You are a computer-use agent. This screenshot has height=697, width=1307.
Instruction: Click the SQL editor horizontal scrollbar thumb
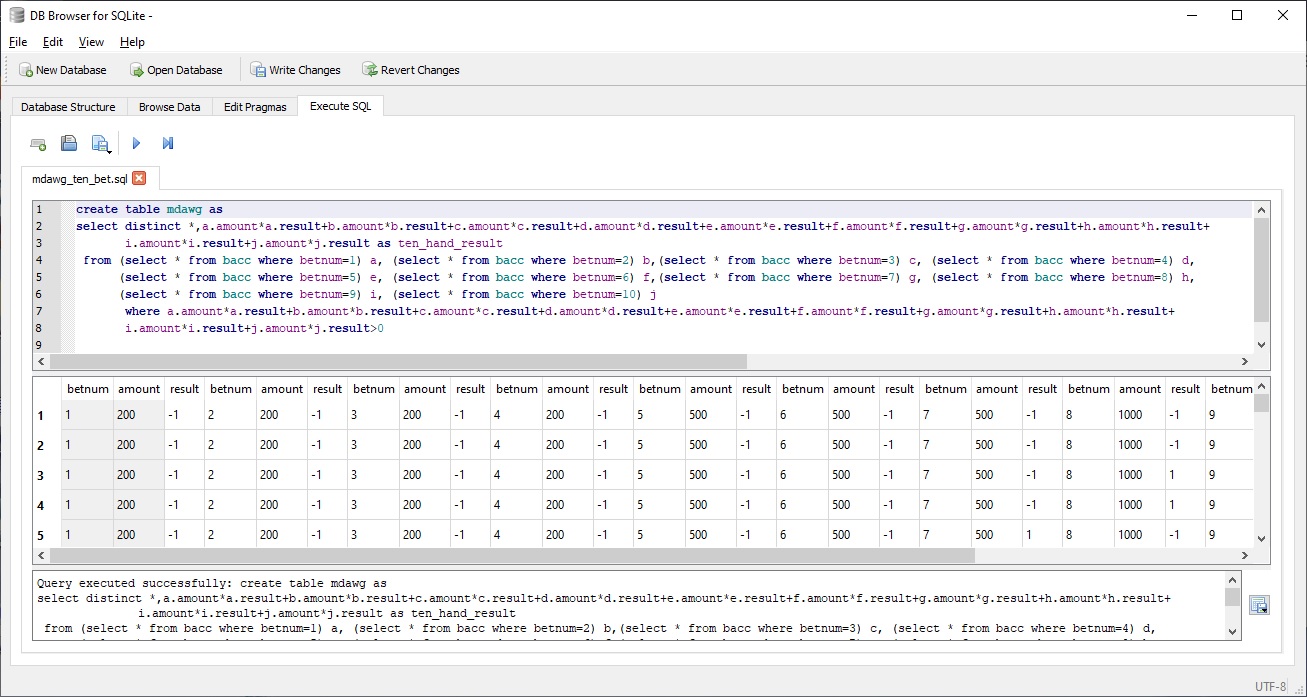tap(398, 361)
